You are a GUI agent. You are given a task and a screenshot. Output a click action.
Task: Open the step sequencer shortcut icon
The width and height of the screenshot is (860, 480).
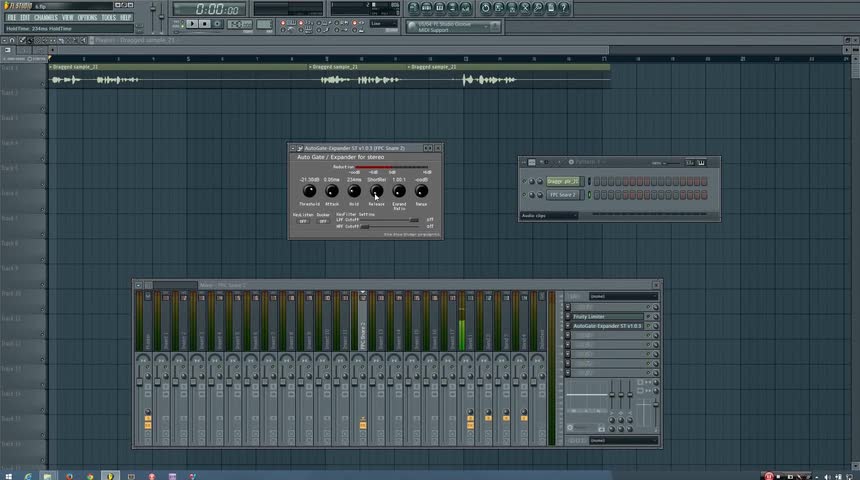coord(427,8)
